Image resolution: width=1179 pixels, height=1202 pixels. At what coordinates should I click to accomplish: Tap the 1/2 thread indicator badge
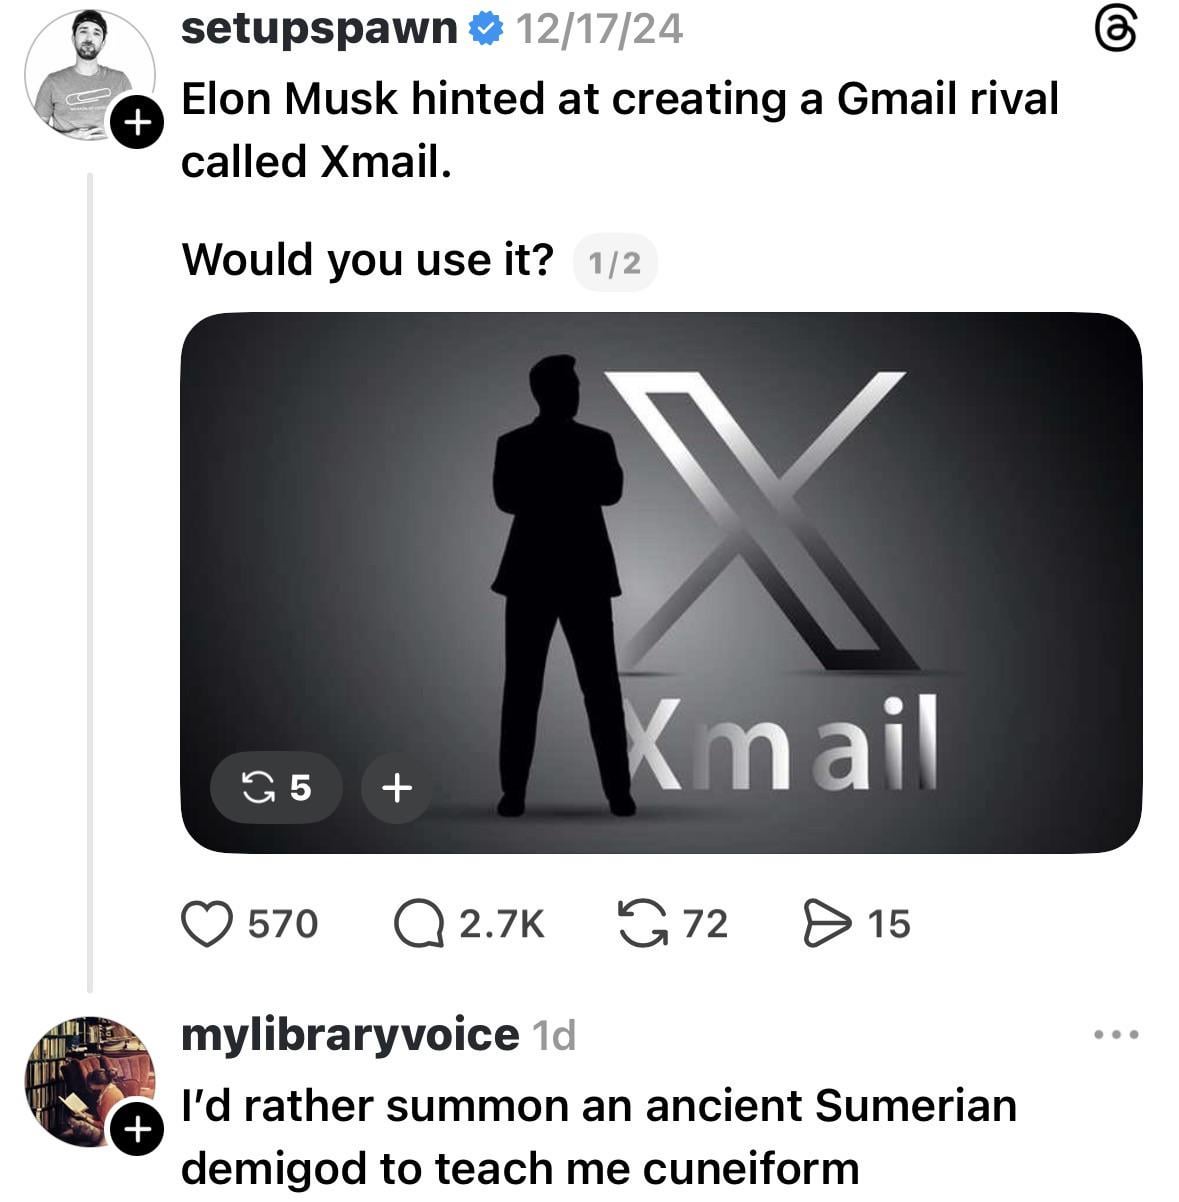tap(614, 263)
